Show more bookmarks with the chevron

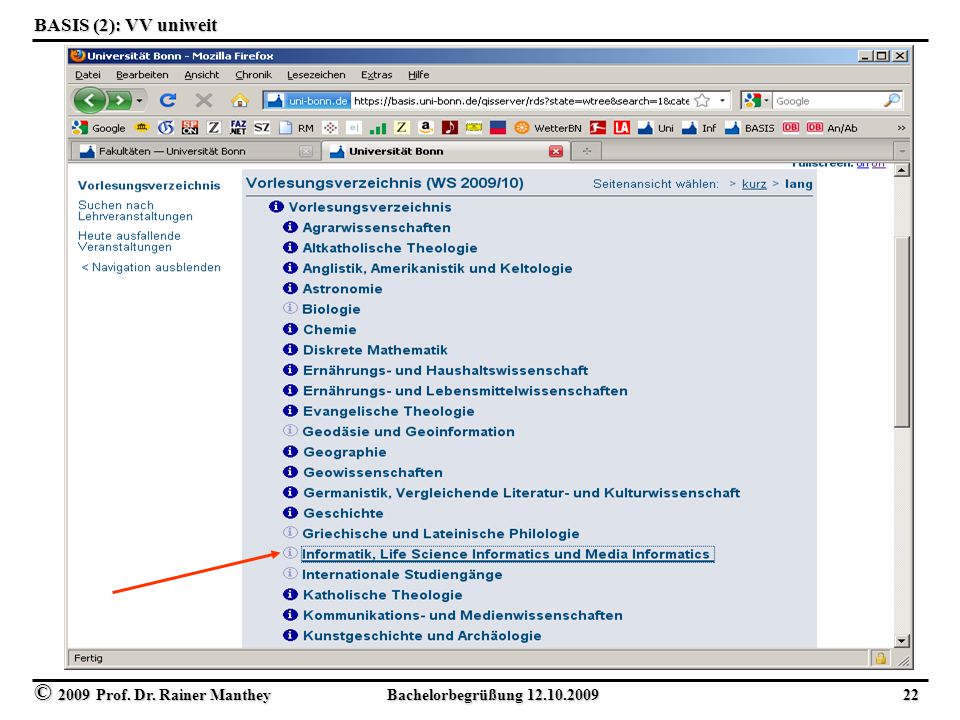[x=901, y=128]
